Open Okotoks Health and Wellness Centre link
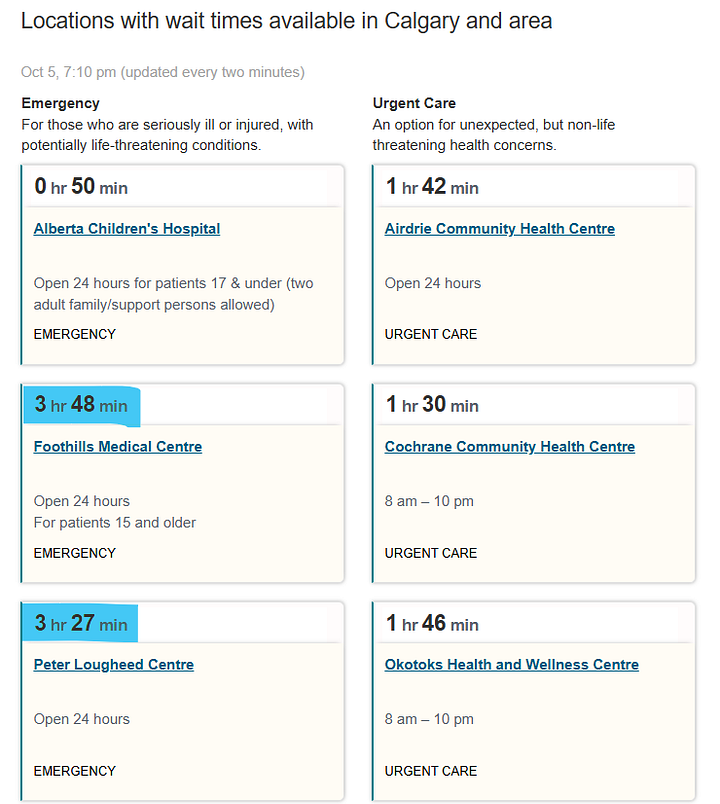Screen dimensions: 720x804 (x=512, y=665)
